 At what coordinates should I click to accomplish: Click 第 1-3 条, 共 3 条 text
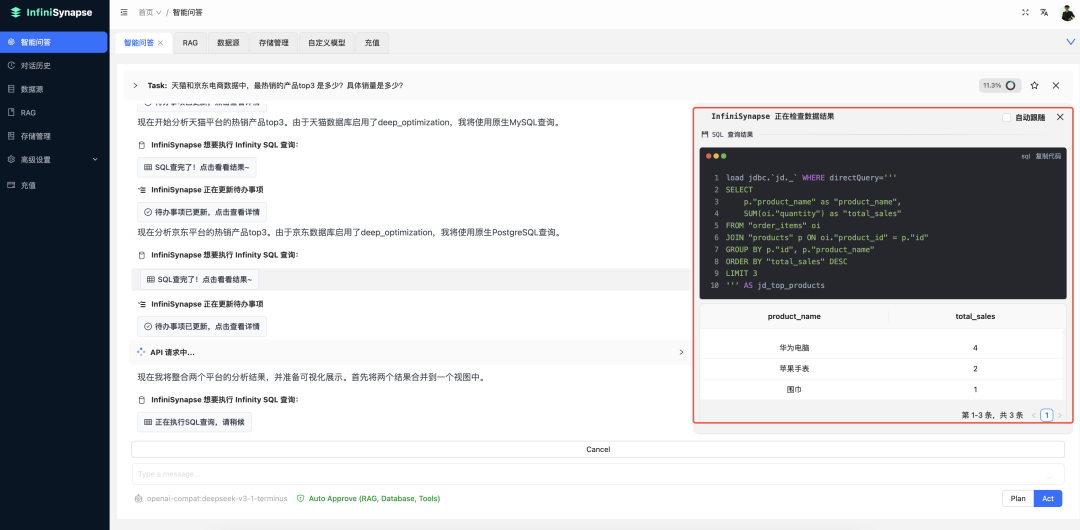(x=992, y=416)
